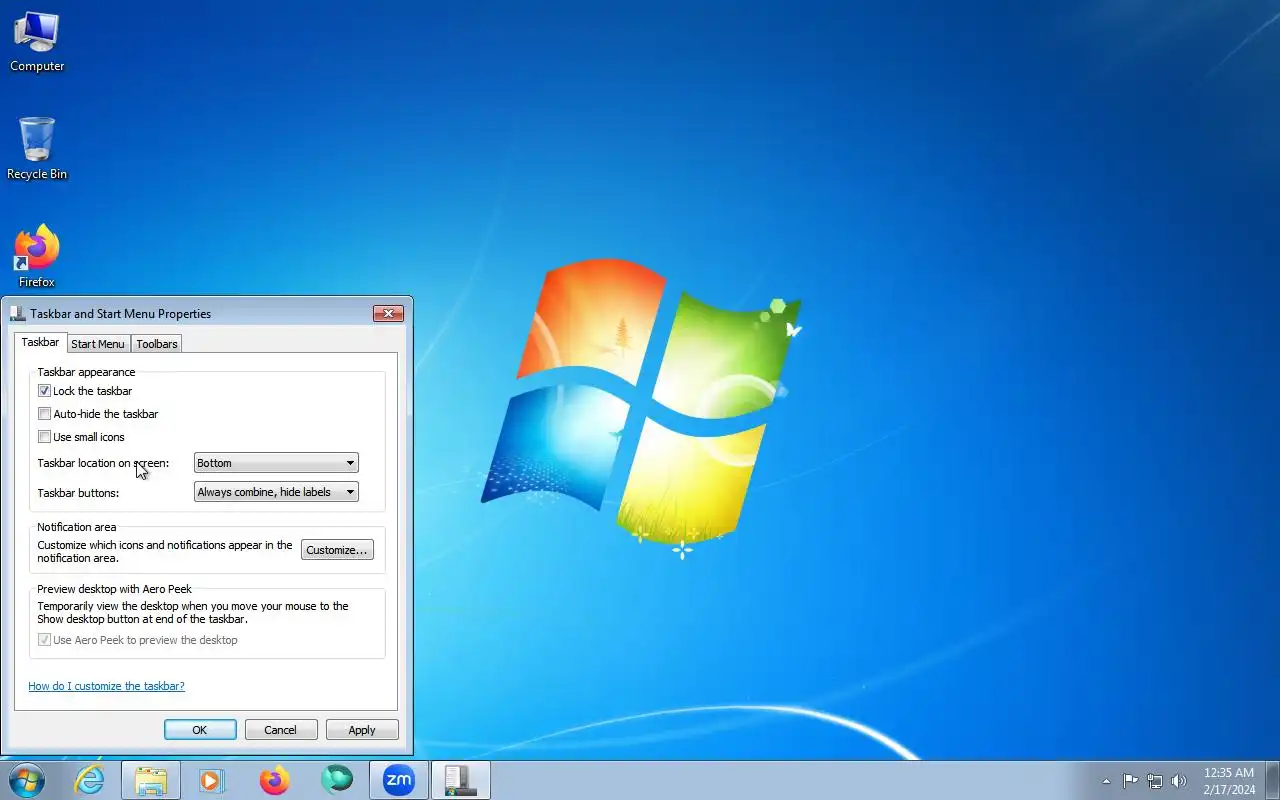Open the Taskbar buttons dropdown
1280x800 pixels.
[x=276, y=492]
